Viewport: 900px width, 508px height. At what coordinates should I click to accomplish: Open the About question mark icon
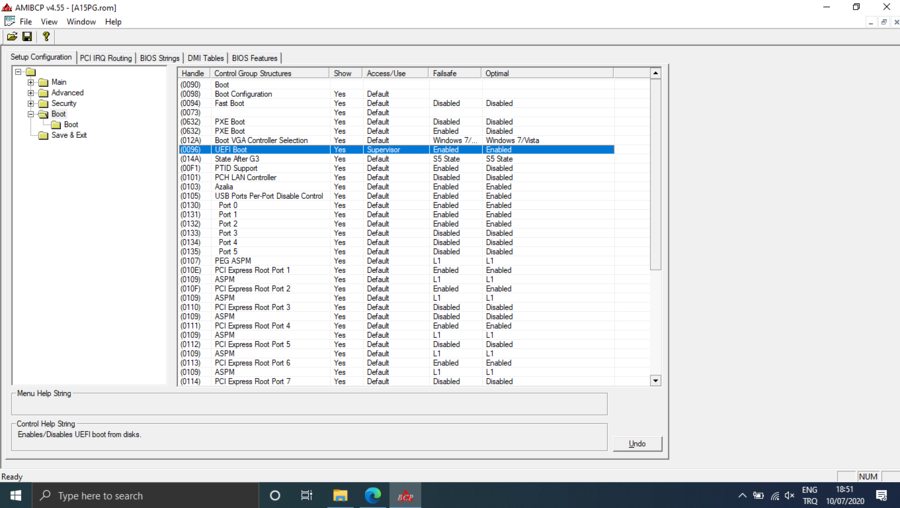(46, 37)
